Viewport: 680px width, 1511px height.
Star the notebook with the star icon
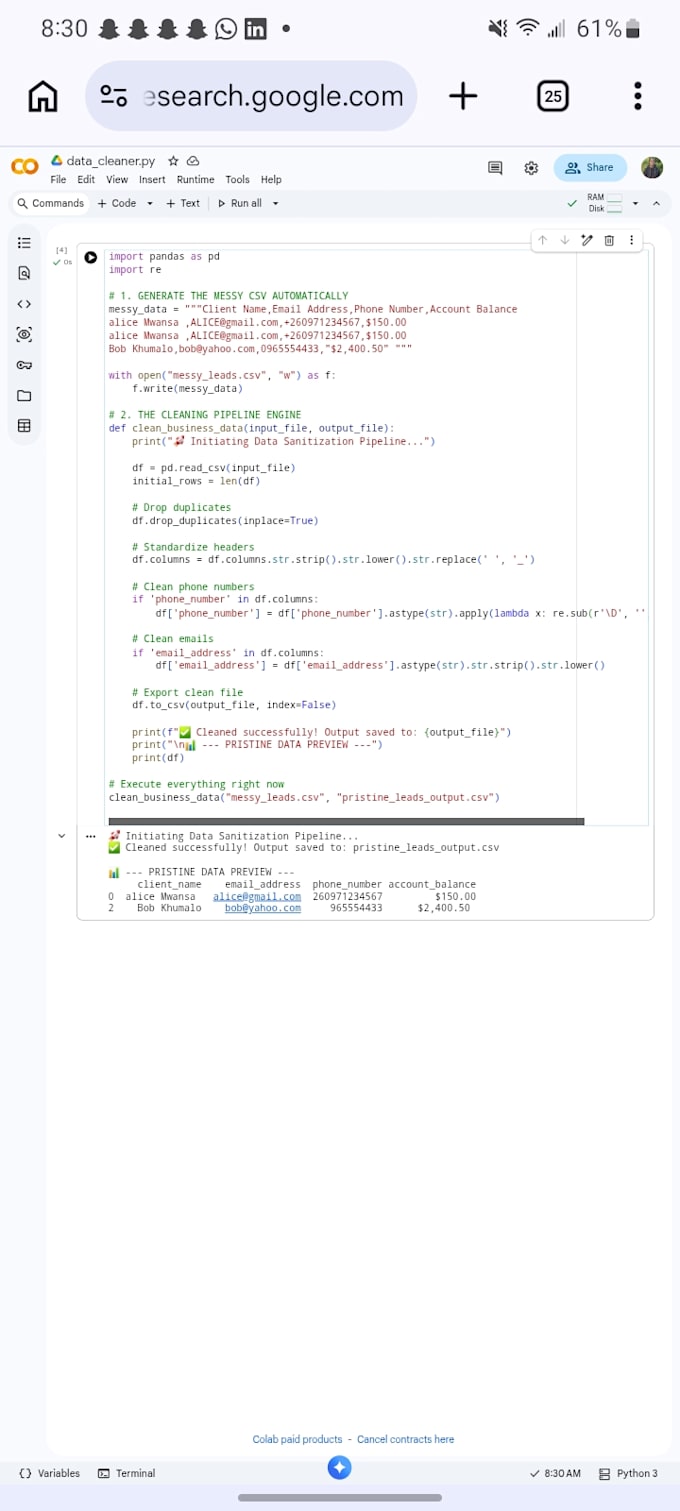coord(173,160)
